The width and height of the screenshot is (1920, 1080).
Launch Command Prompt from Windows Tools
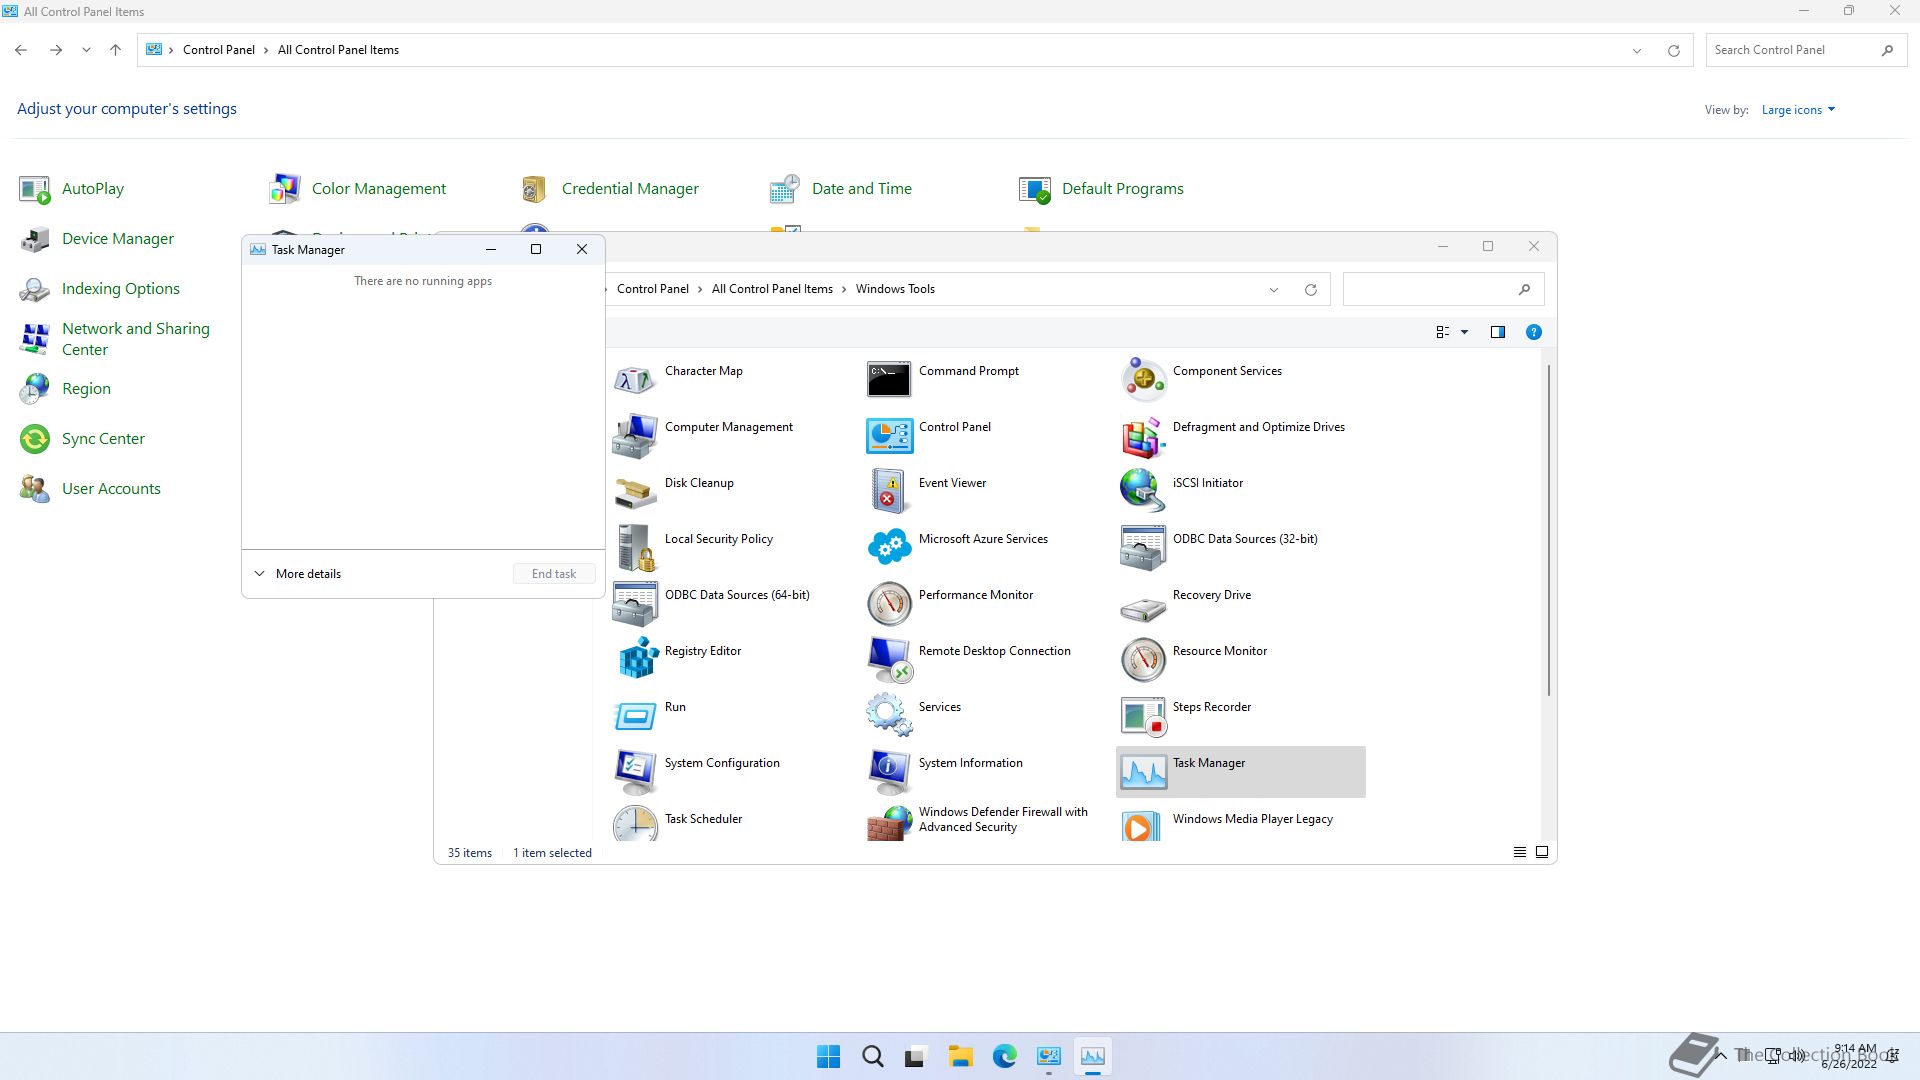pyautogui.click(x=889, y=379)
